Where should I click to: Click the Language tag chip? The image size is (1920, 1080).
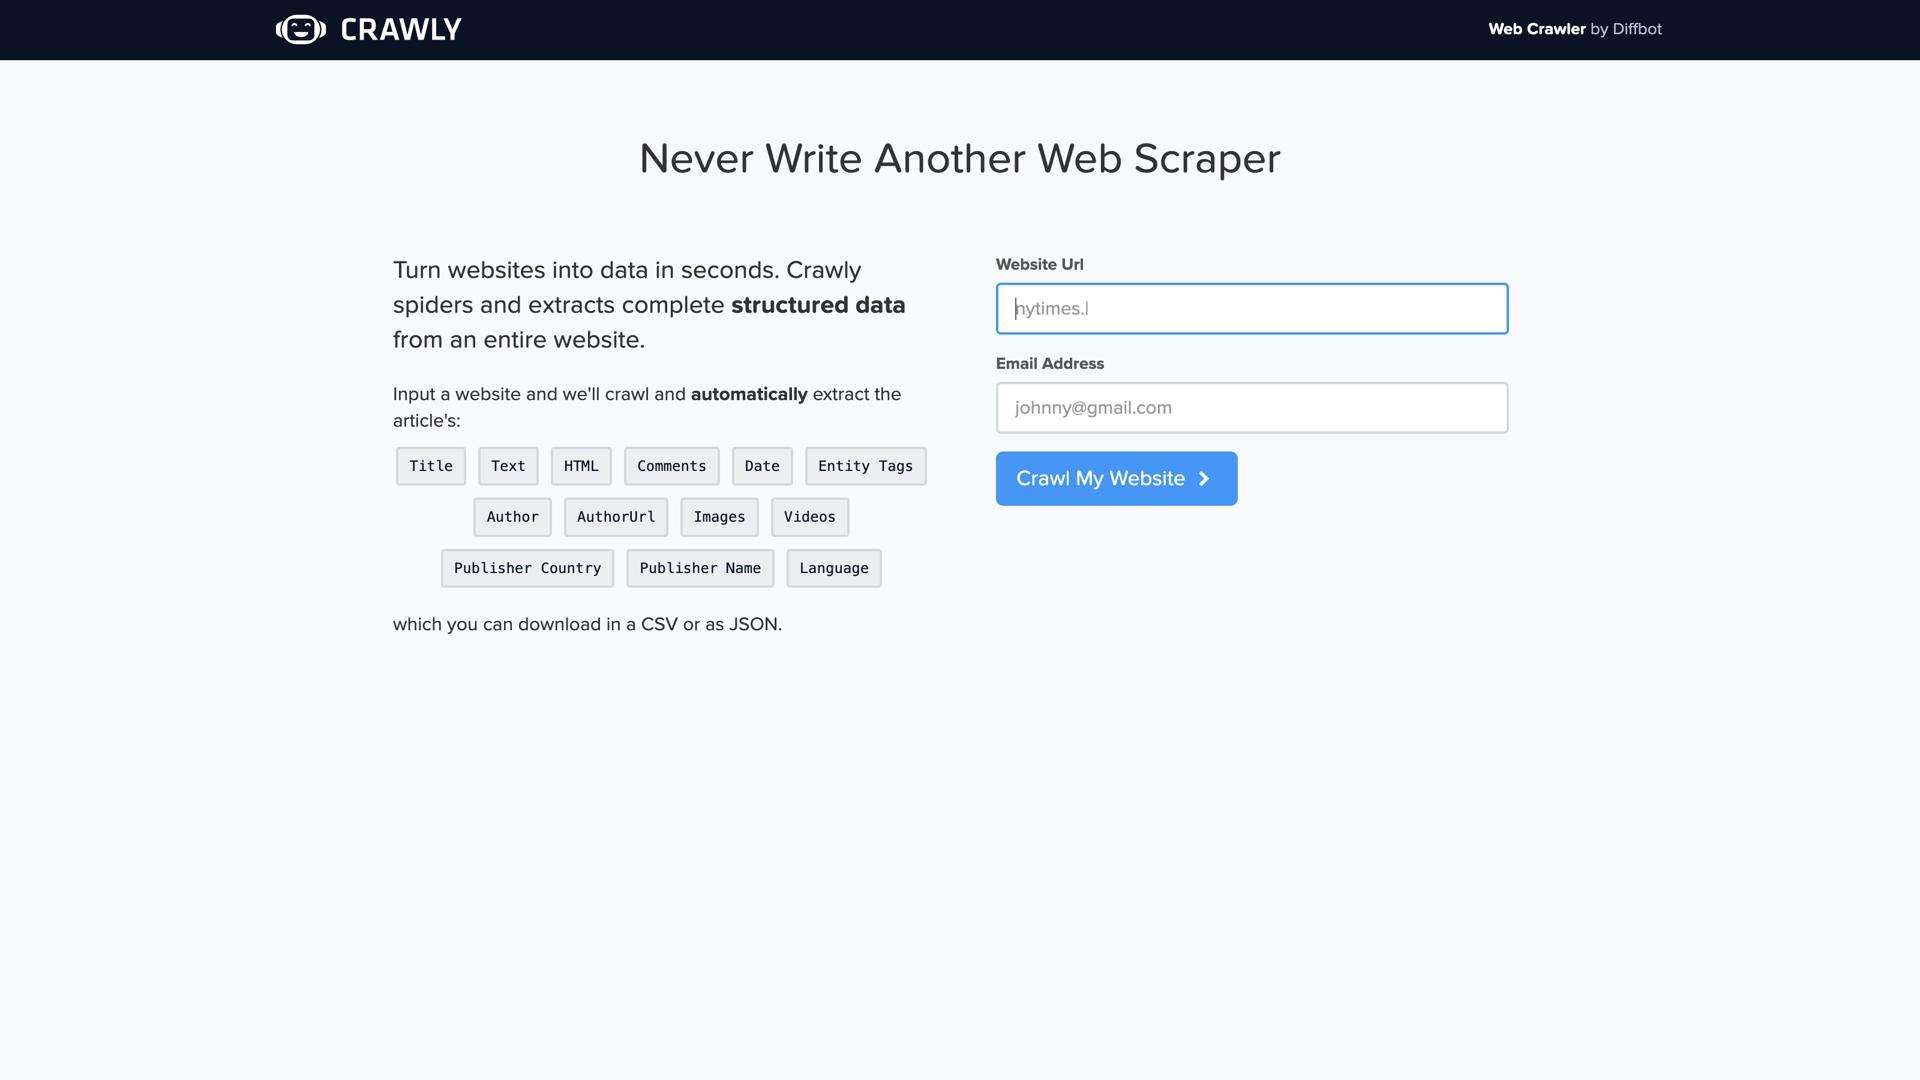click(833, 568)
